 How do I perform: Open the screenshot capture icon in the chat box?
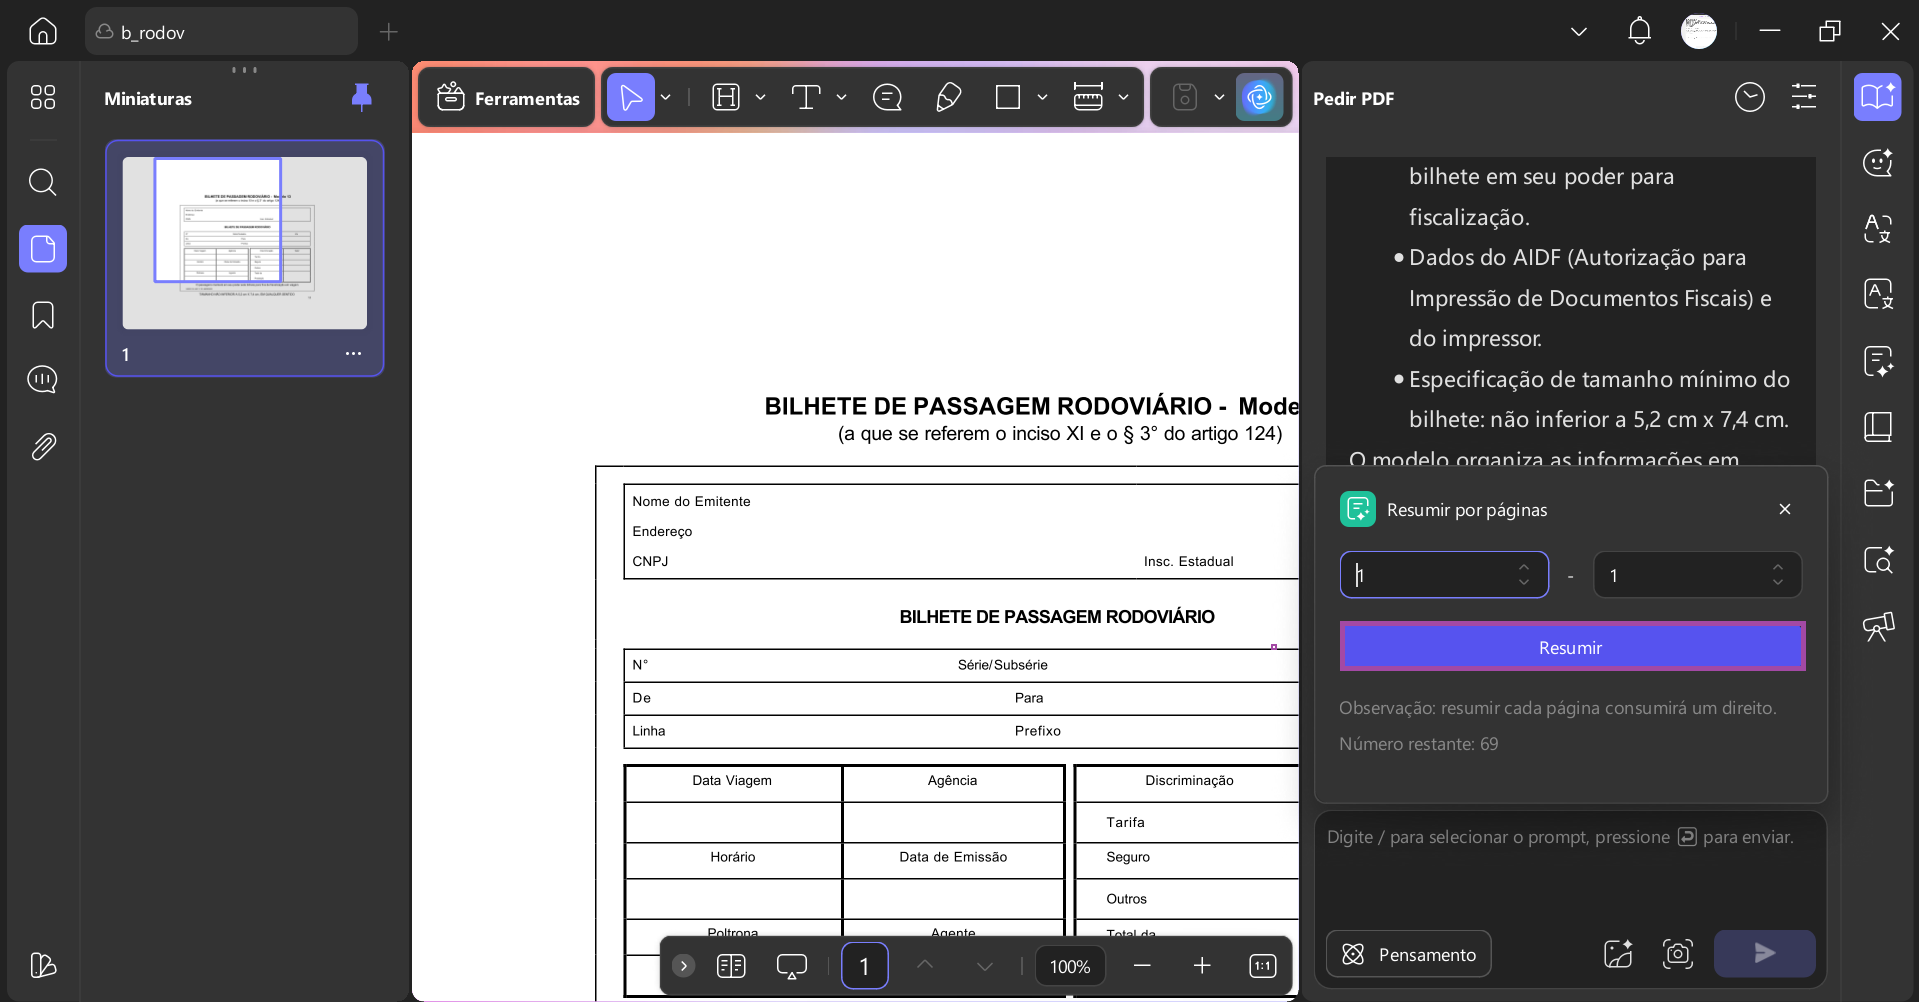tap(1678, 953)
